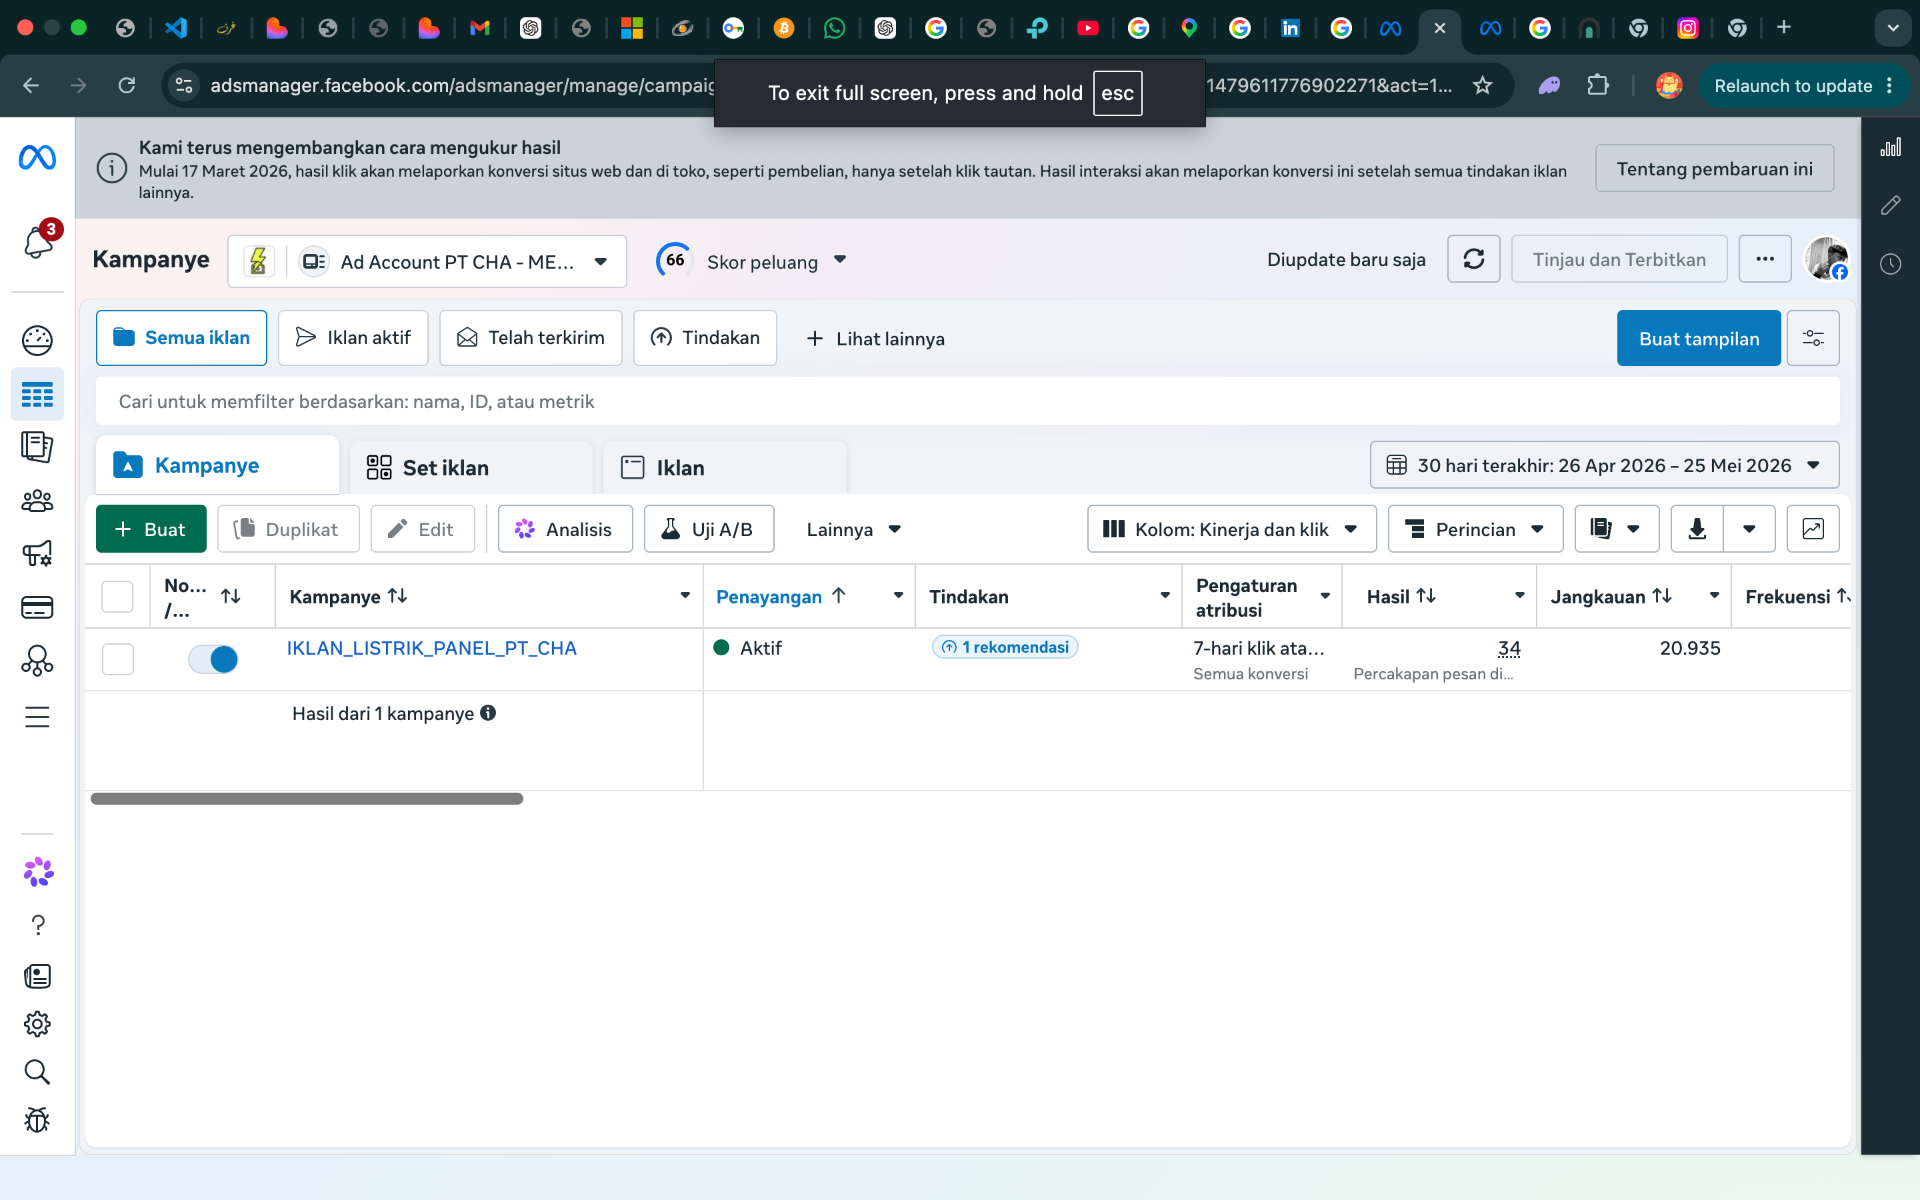1920x1200 pixels.
Task: Click the Relaunch to update Chrome button
Action: click(x=1803, y=86)
